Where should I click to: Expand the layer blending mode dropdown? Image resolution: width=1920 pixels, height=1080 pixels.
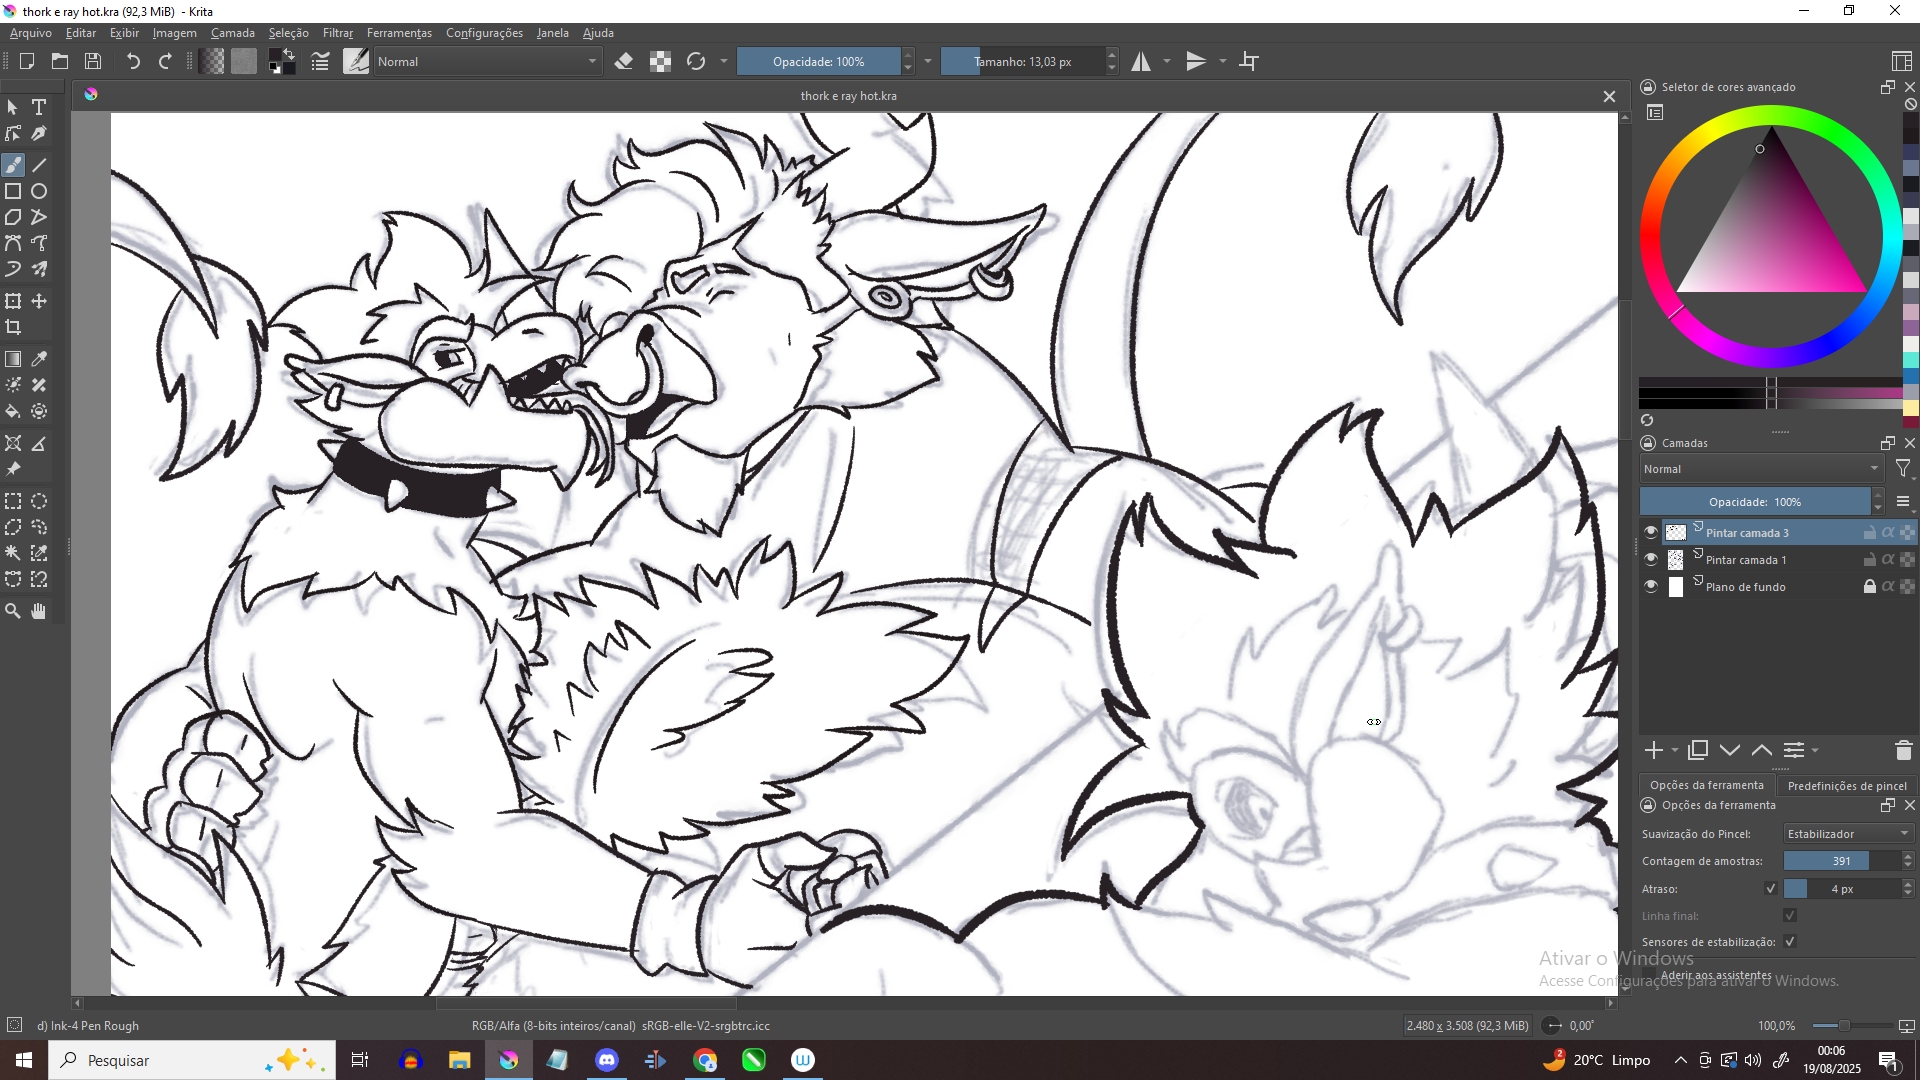[x=1761, y=469]
